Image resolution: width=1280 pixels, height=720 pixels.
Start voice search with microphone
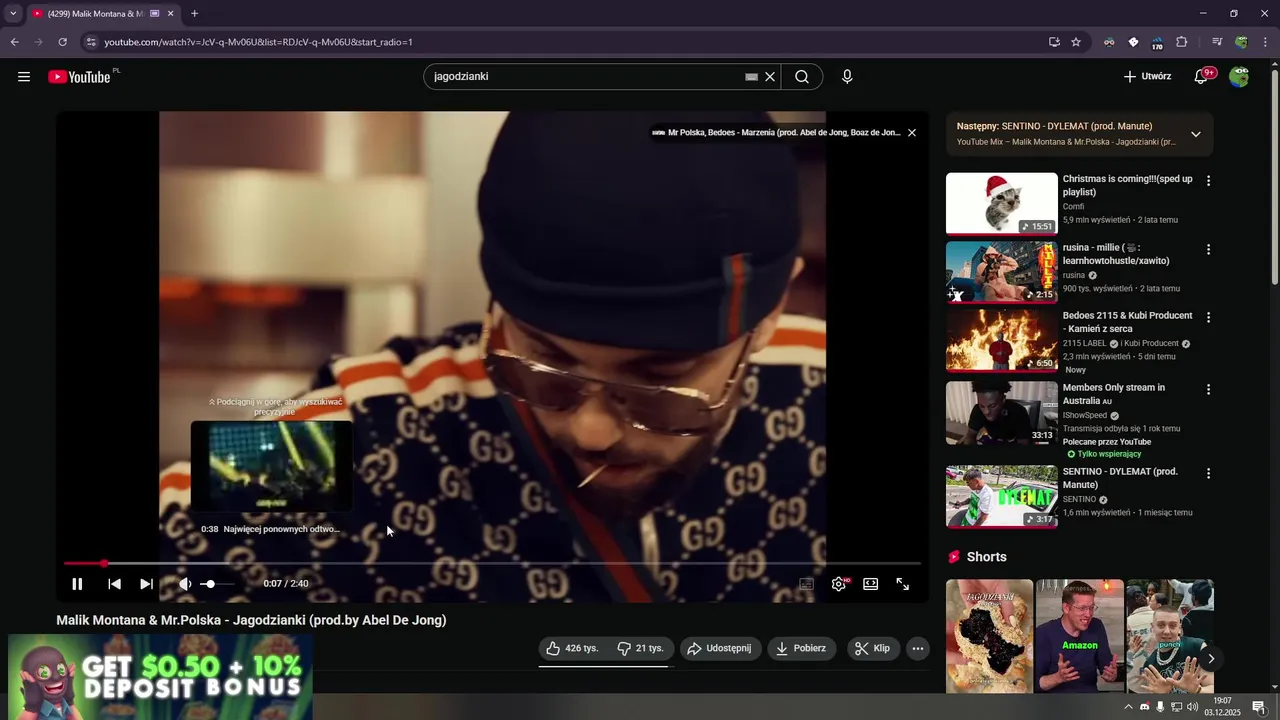847,77
